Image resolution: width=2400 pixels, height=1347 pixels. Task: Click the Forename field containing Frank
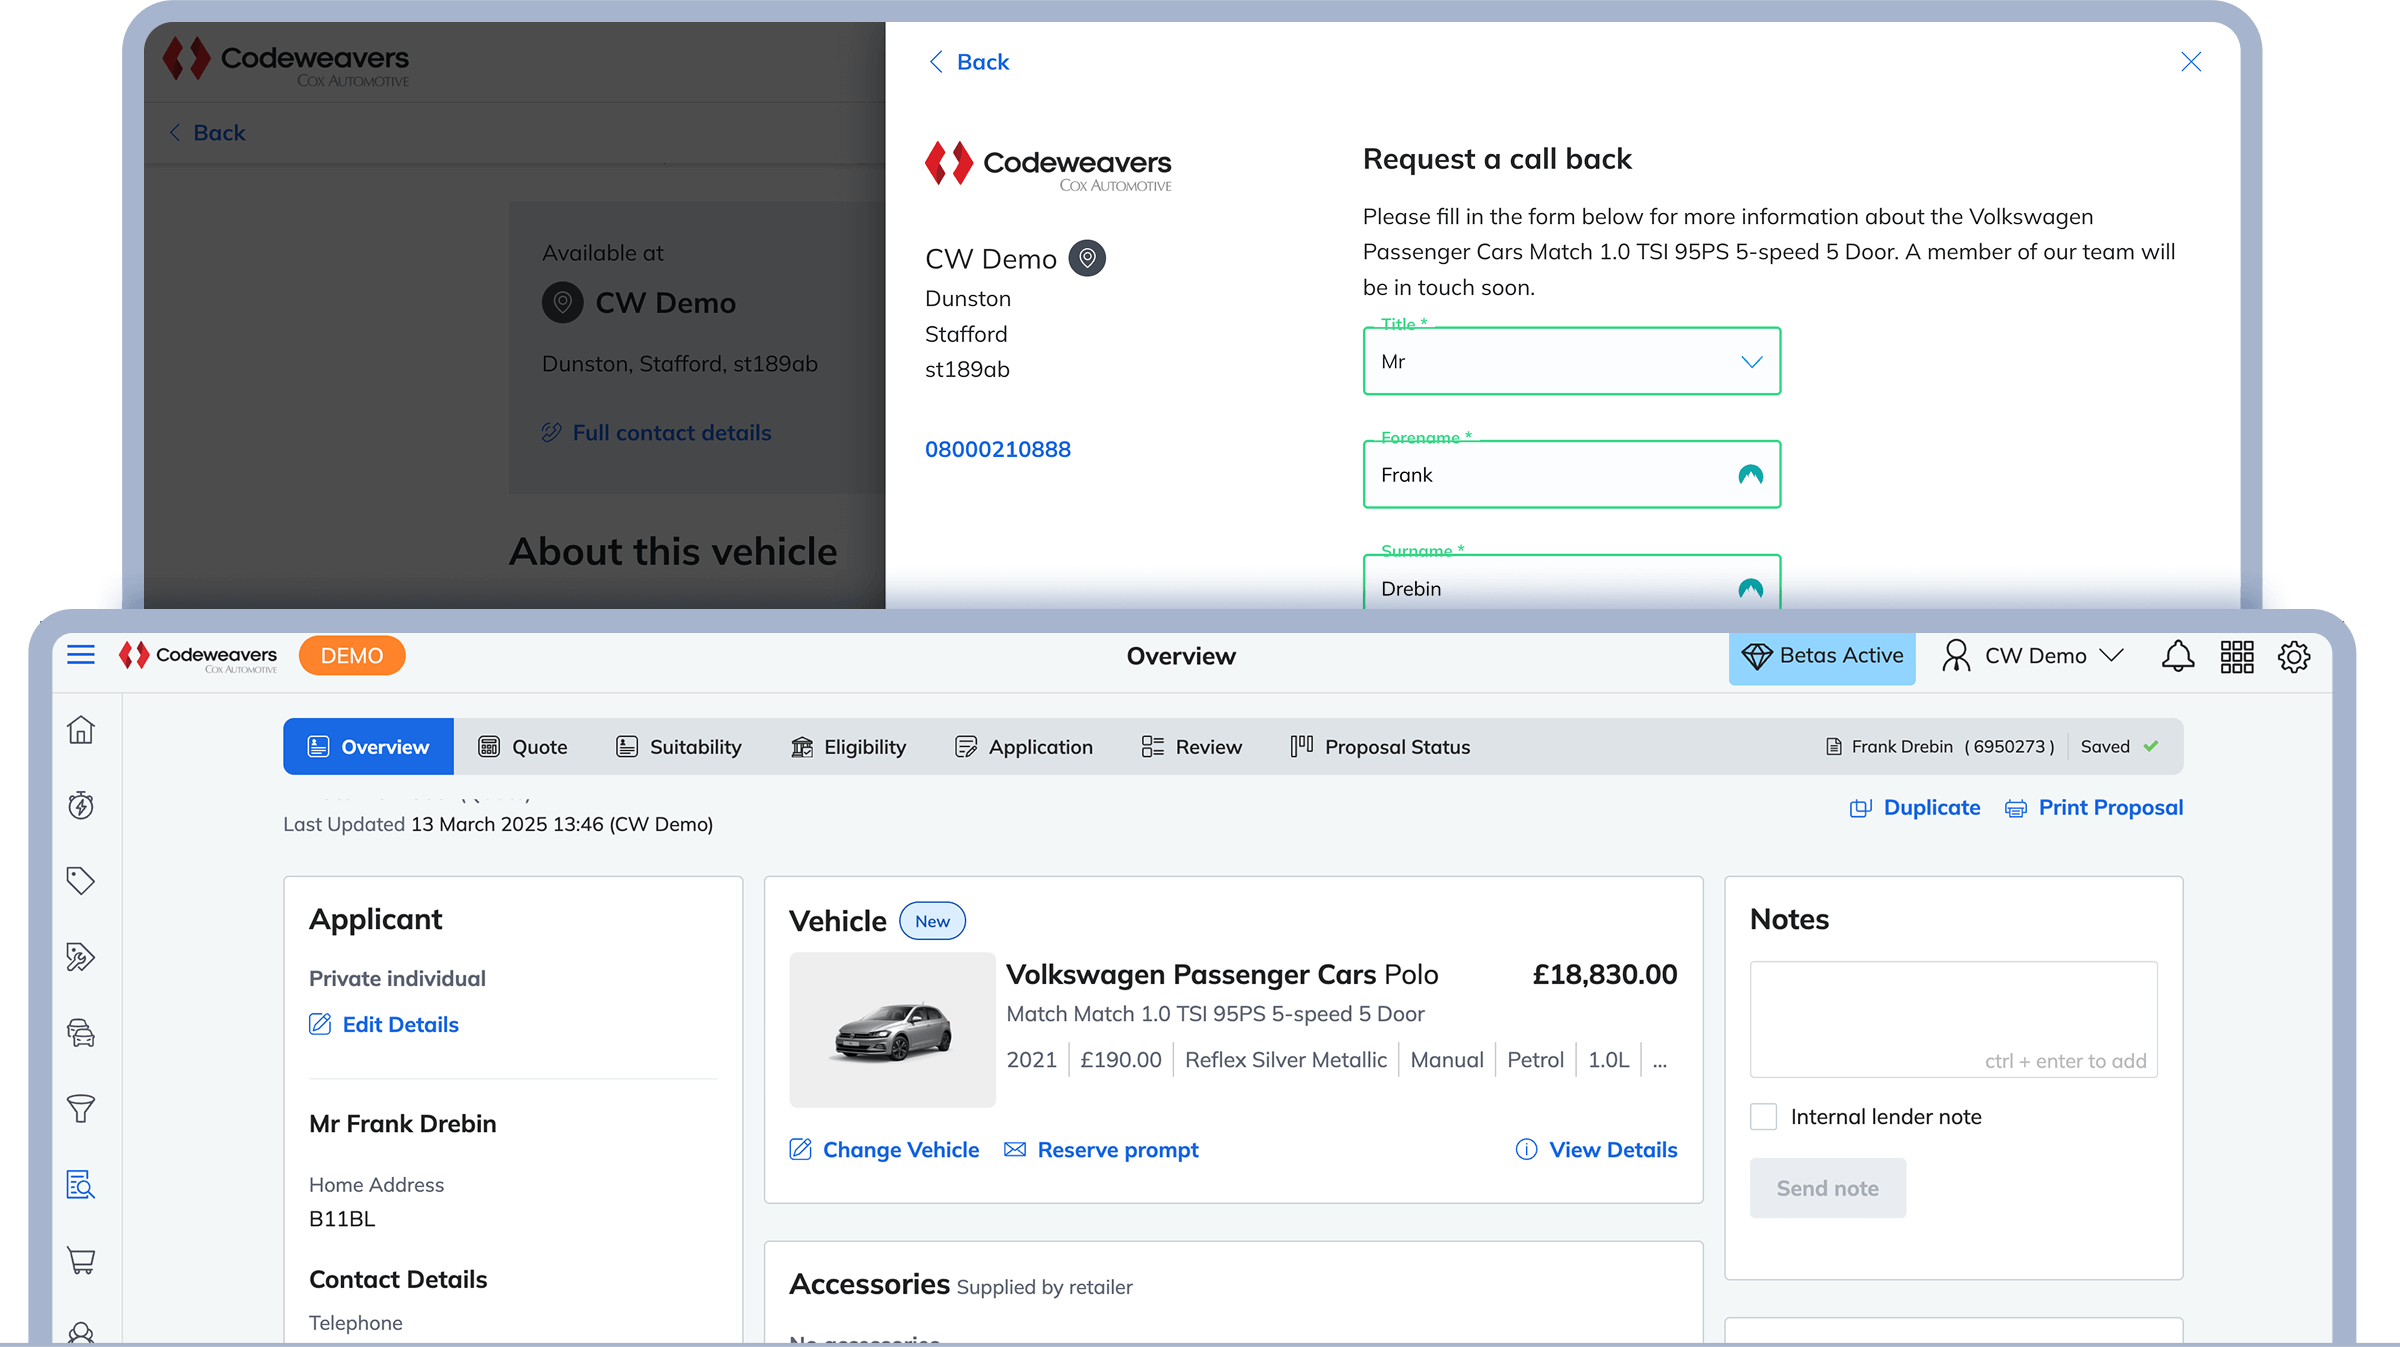point(1571,474)
